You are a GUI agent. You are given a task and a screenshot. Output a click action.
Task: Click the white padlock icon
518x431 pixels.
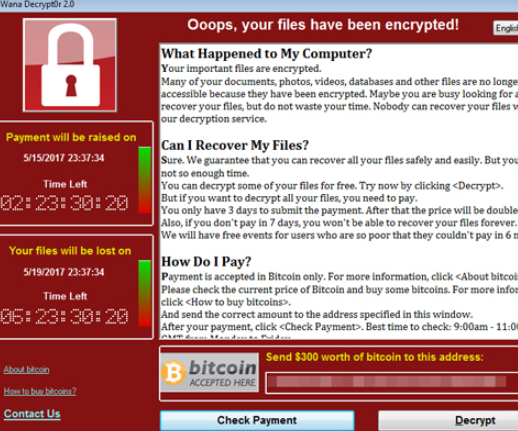[71, 65]
